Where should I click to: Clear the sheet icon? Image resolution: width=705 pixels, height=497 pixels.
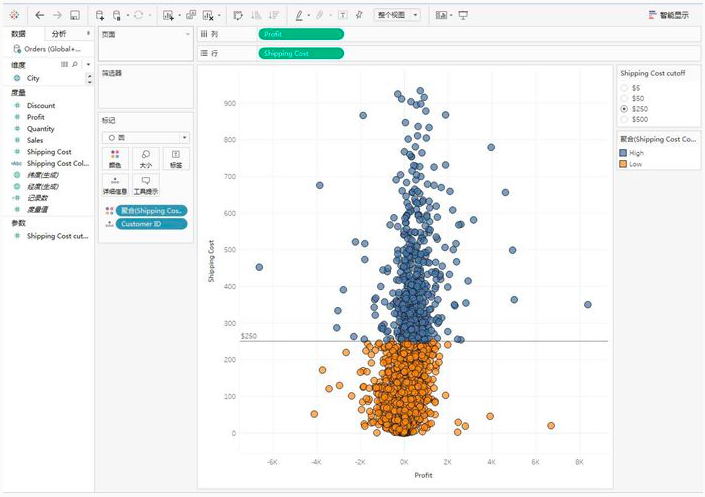point(208,15)
